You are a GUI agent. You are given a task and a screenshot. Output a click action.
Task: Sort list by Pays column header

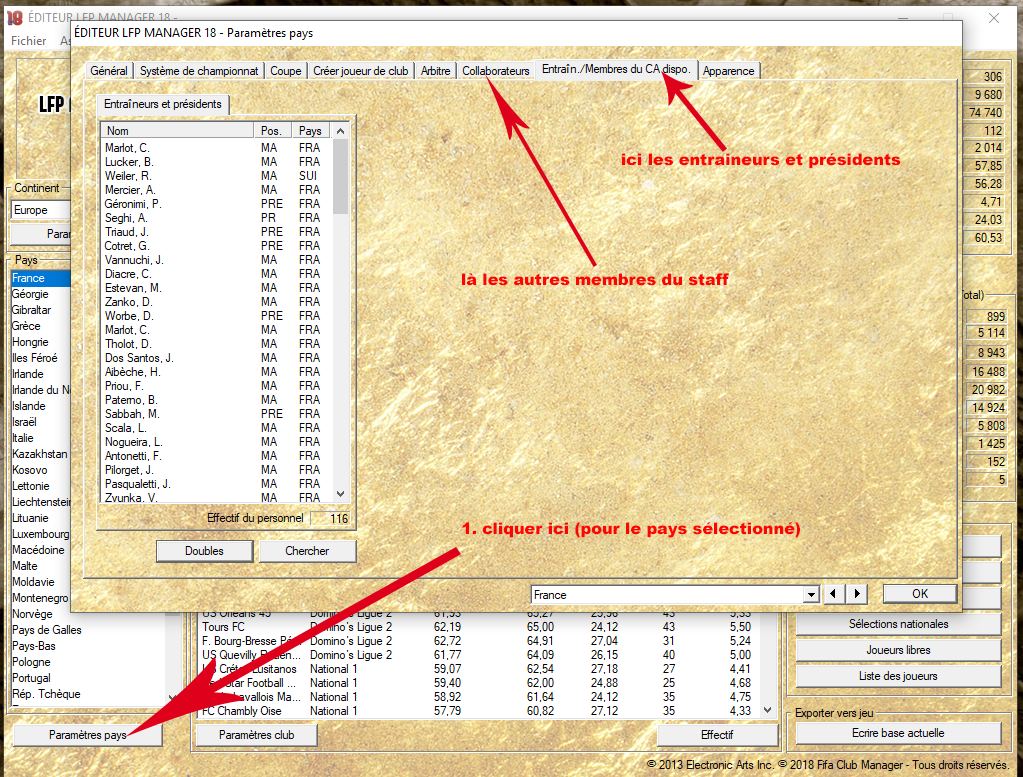pyautogui.click(x=311, y=130)
